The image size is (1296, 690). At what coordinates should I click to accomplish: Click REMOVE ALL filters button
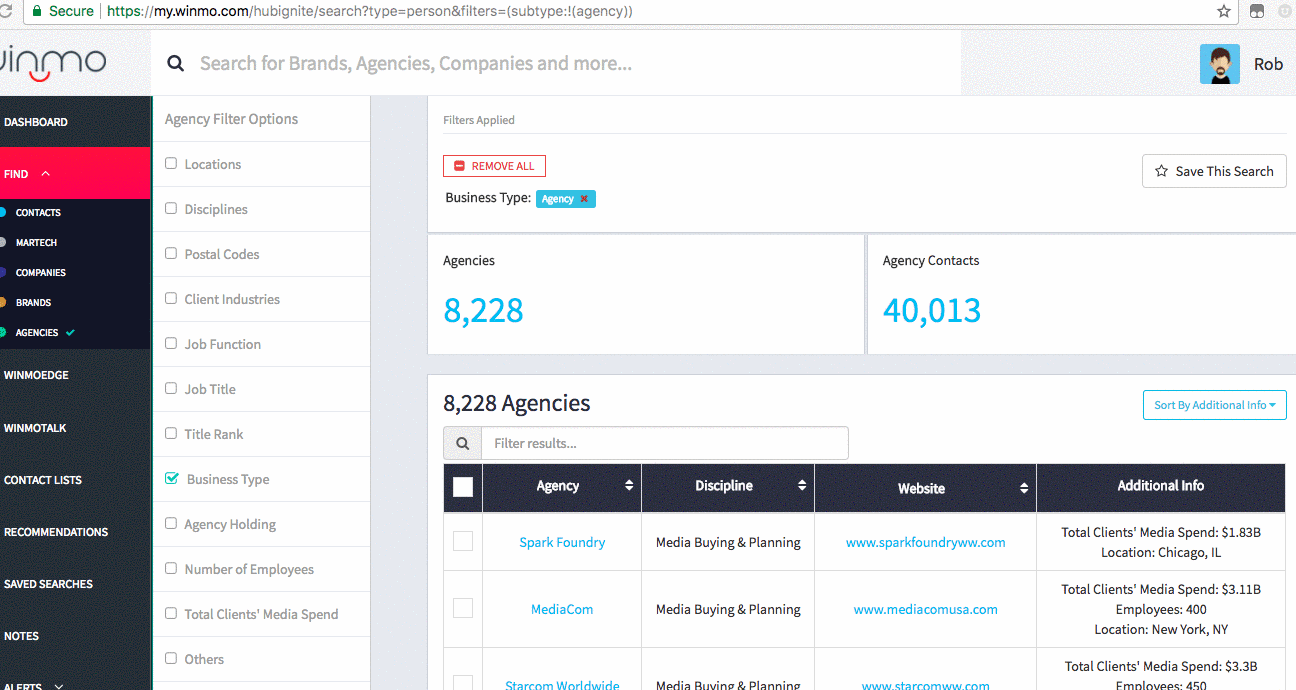point(494,166)
